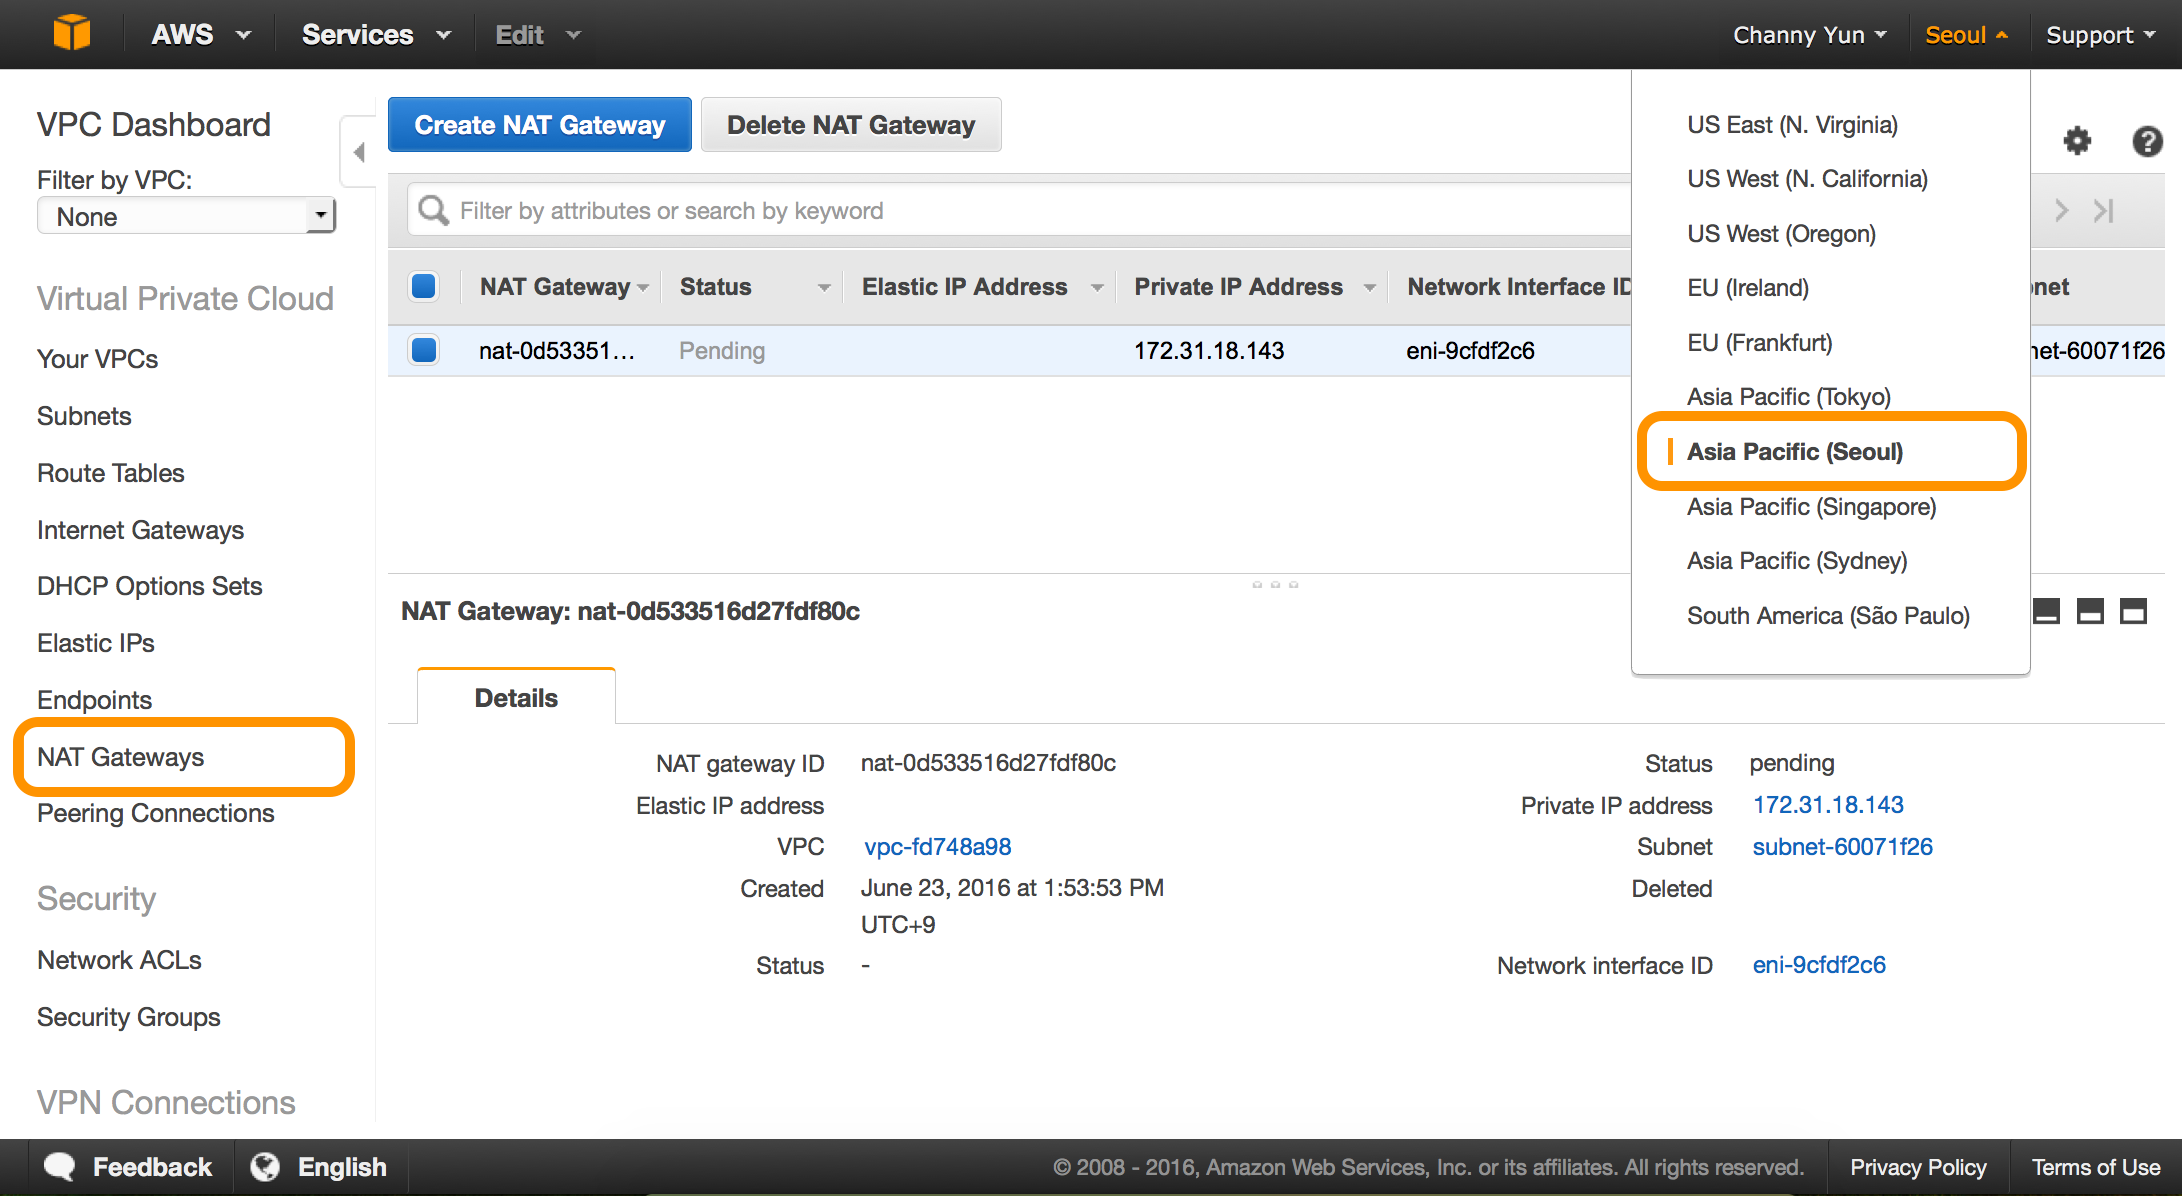This screenshot has height=1196, width=2182.
Task: Switch to the Details tab
Action: 516,698
